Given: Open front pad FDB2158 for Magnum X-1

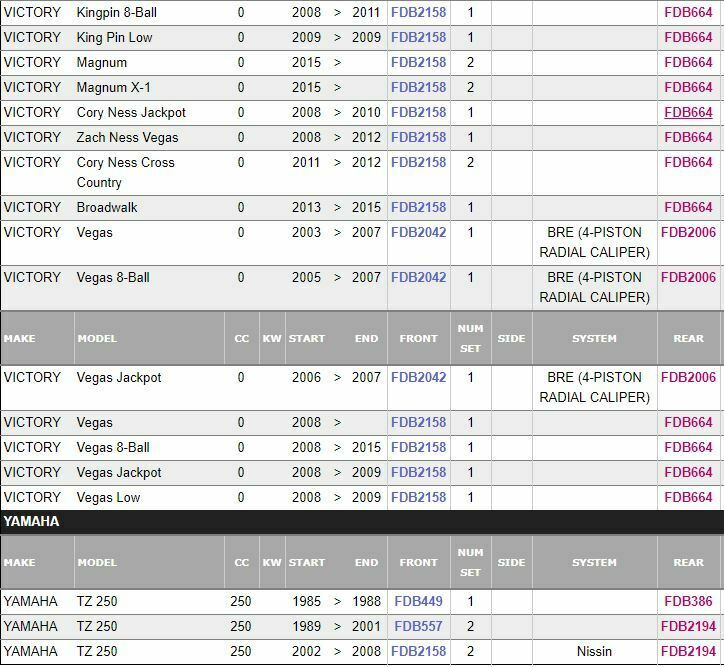Looking at the screenshot, I should click(x=418, y=87).
